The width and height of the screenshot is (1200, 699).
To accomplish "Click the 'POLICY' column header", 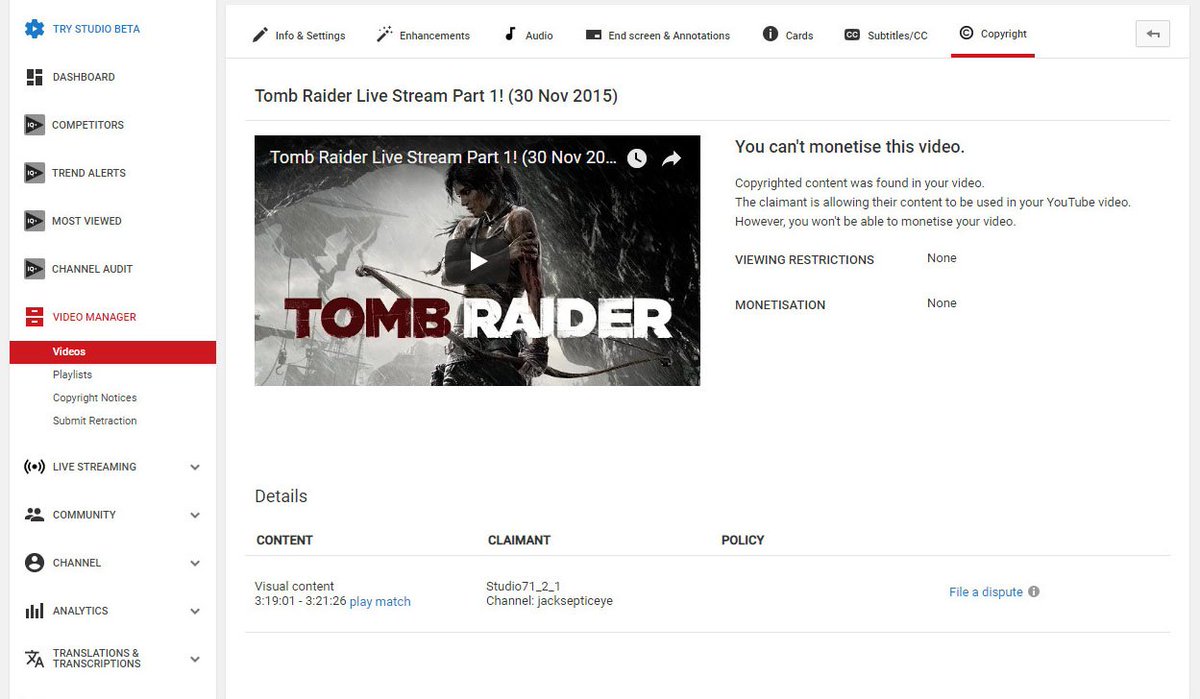I will (743, 540).
